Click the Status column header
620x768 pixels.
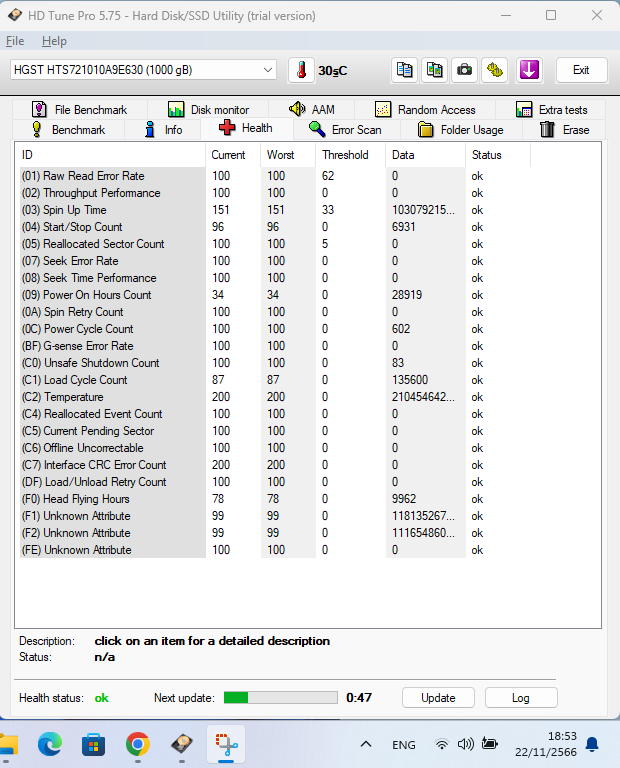tap(498, 155)
